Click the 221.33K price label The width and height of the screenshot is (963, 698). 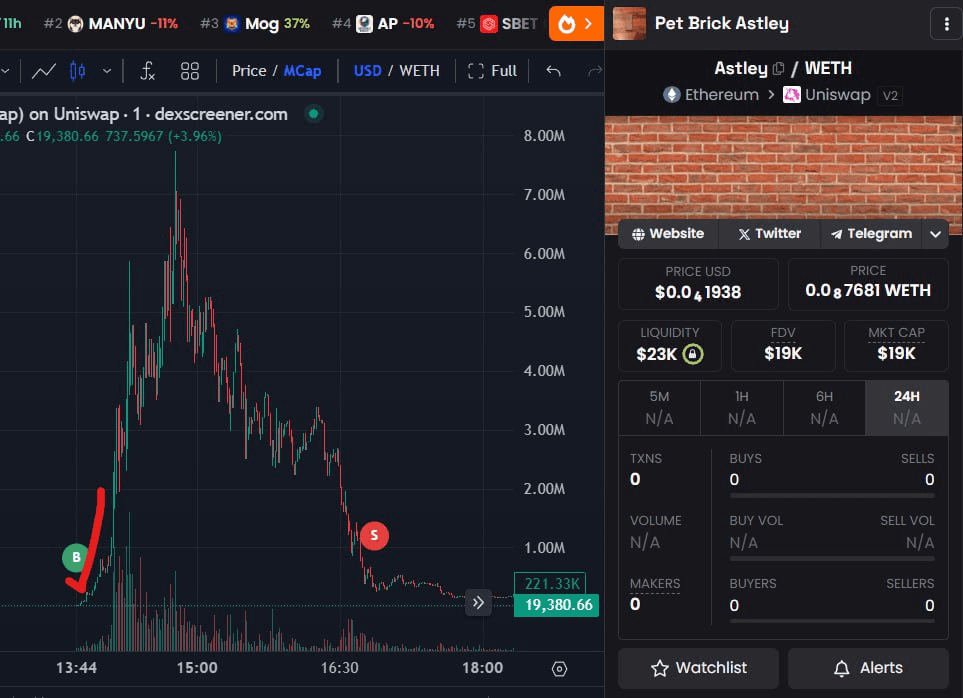pyautogui.click(x=550, y=583)
